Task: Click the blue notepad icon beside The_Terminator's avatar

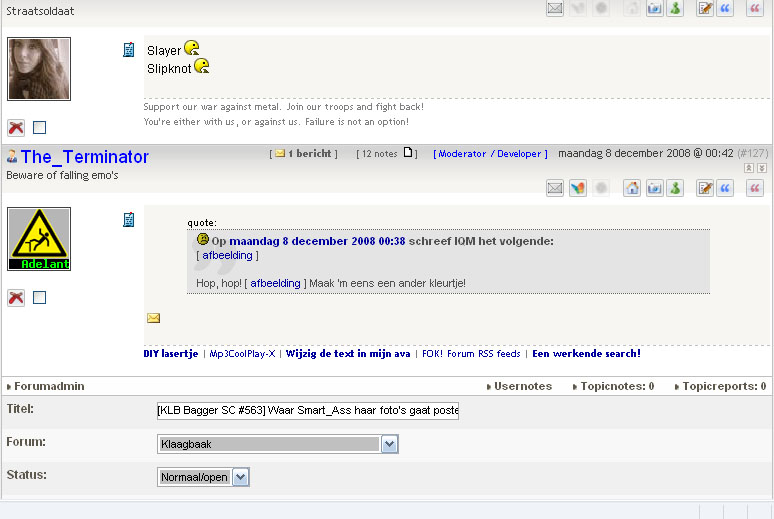Action: click(128, 220)
